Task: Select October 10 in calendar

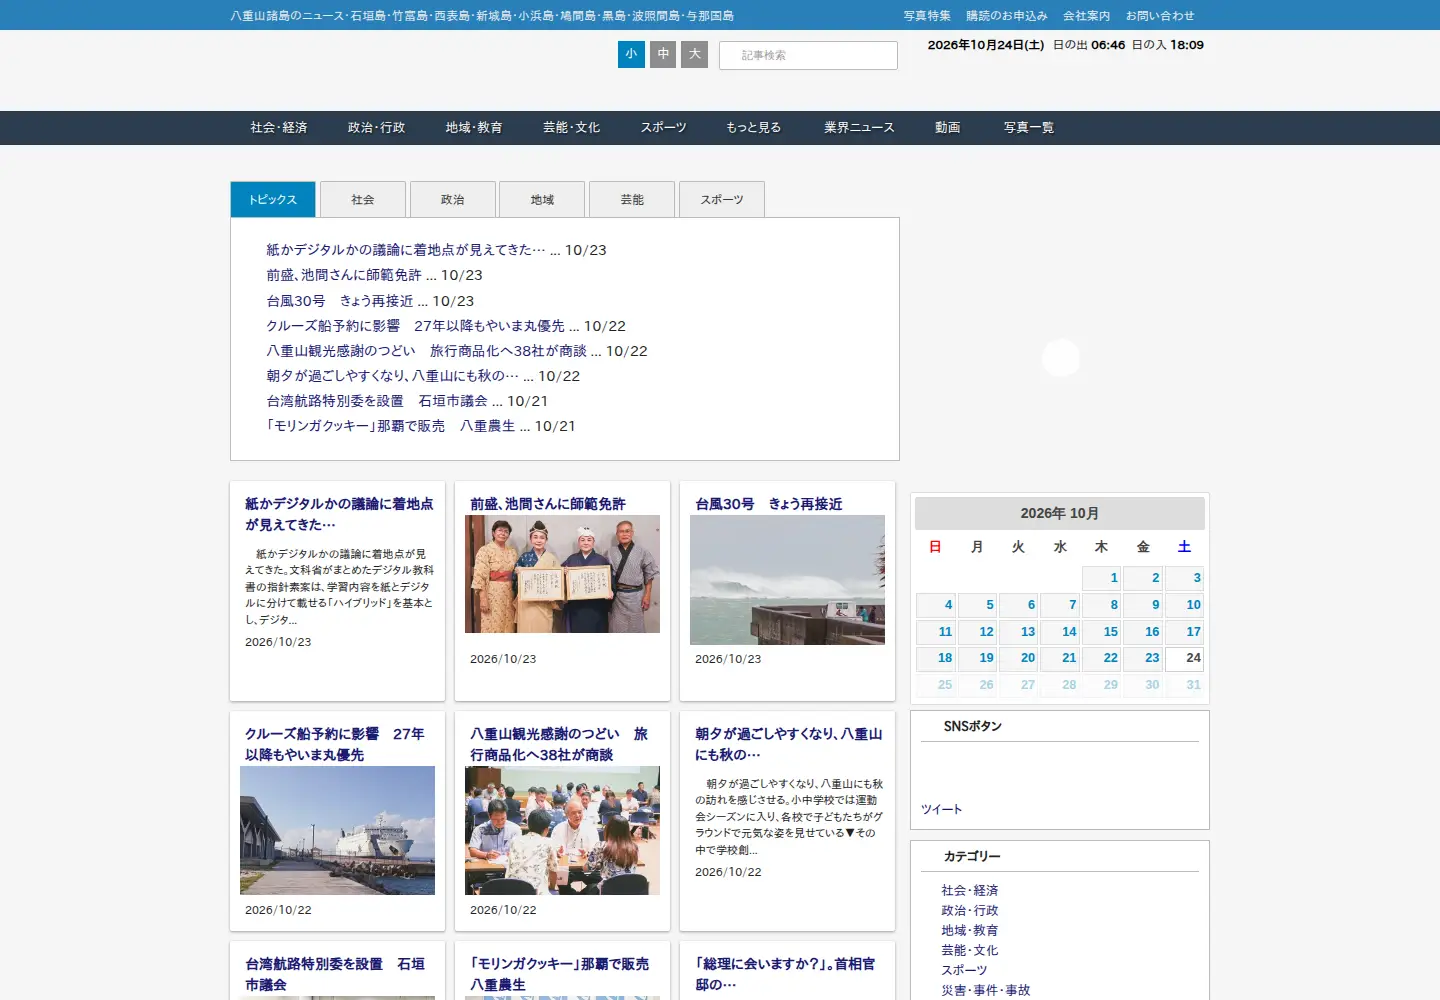Action: tap(1184, 605)
